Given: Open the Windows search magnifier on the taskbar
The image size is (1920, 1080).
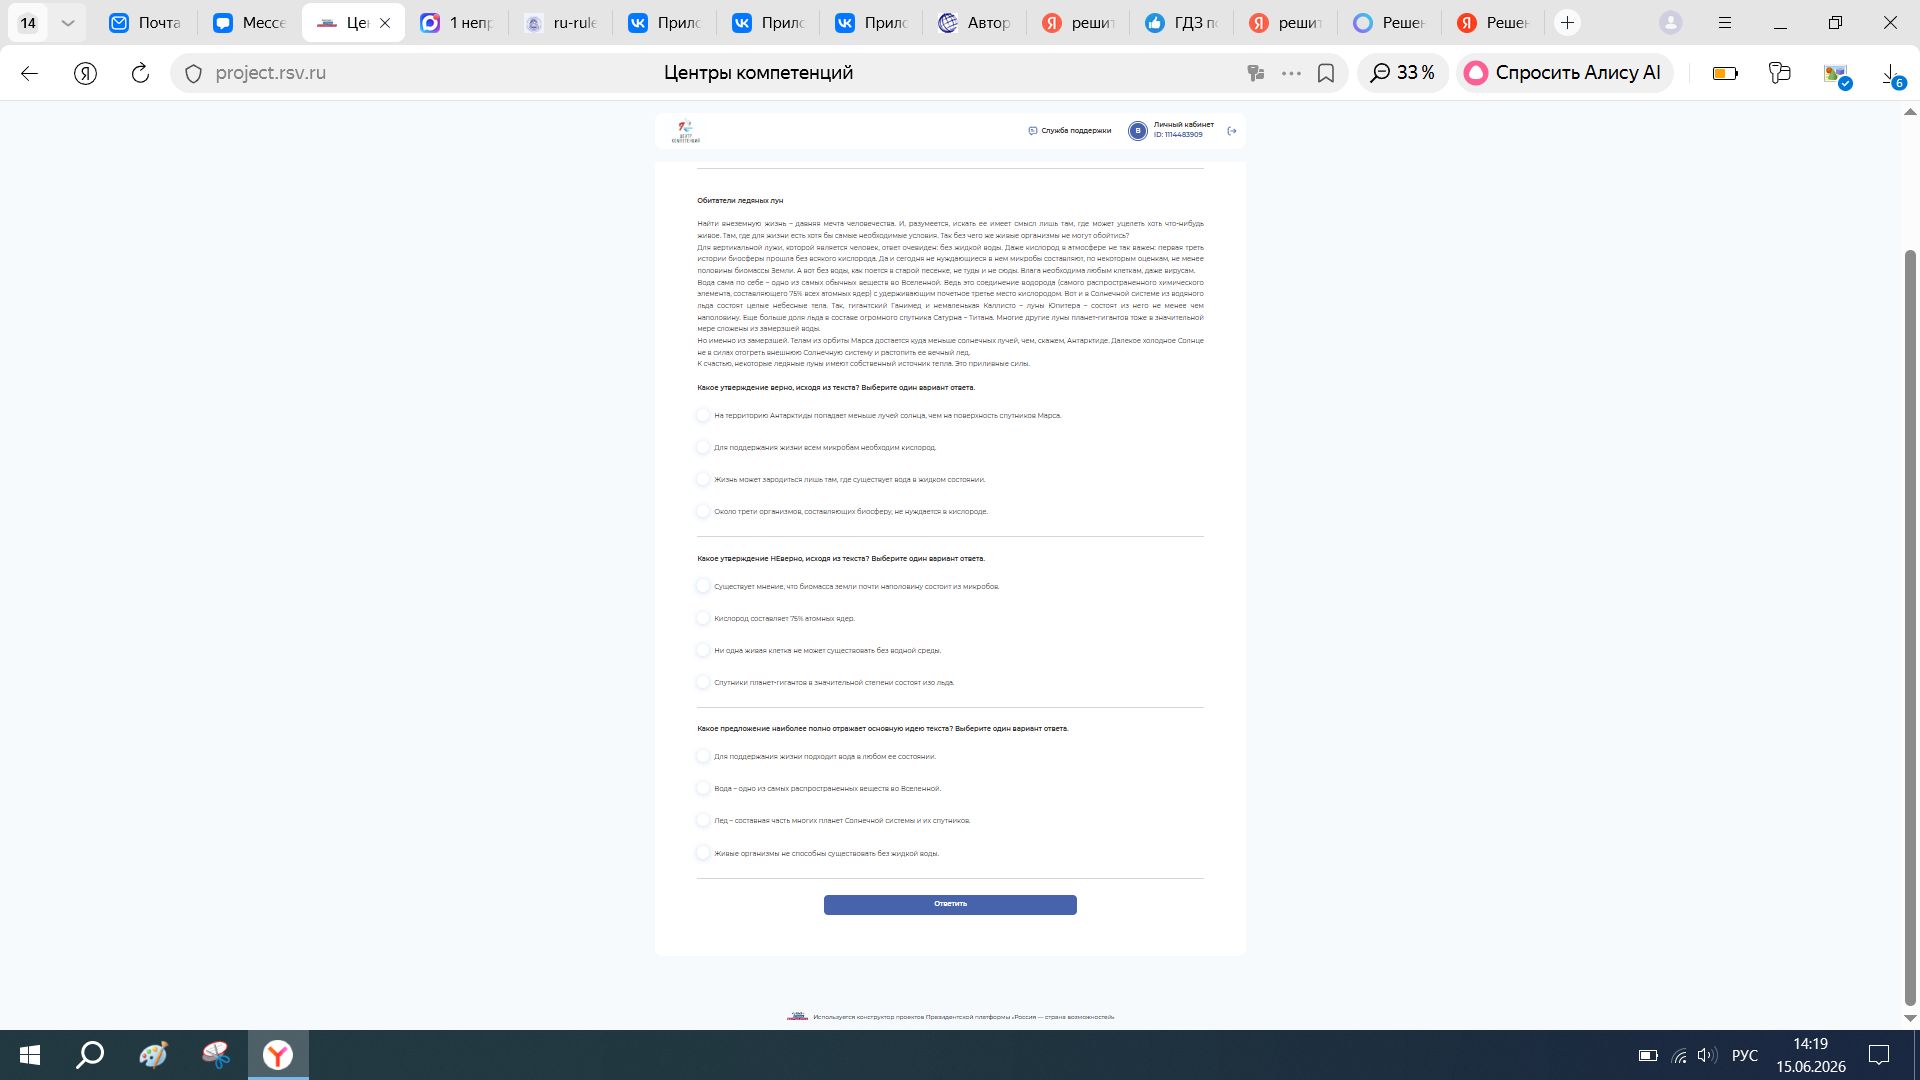Looking at the screenshot, I should tap(90, 1054).
